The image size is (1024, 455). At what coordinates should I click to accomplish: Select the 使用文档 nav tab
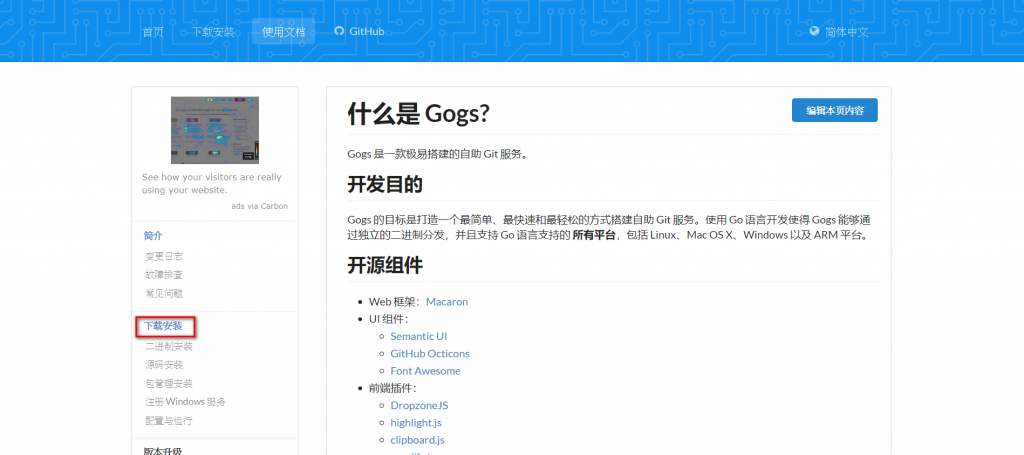[x=283, y=32]
